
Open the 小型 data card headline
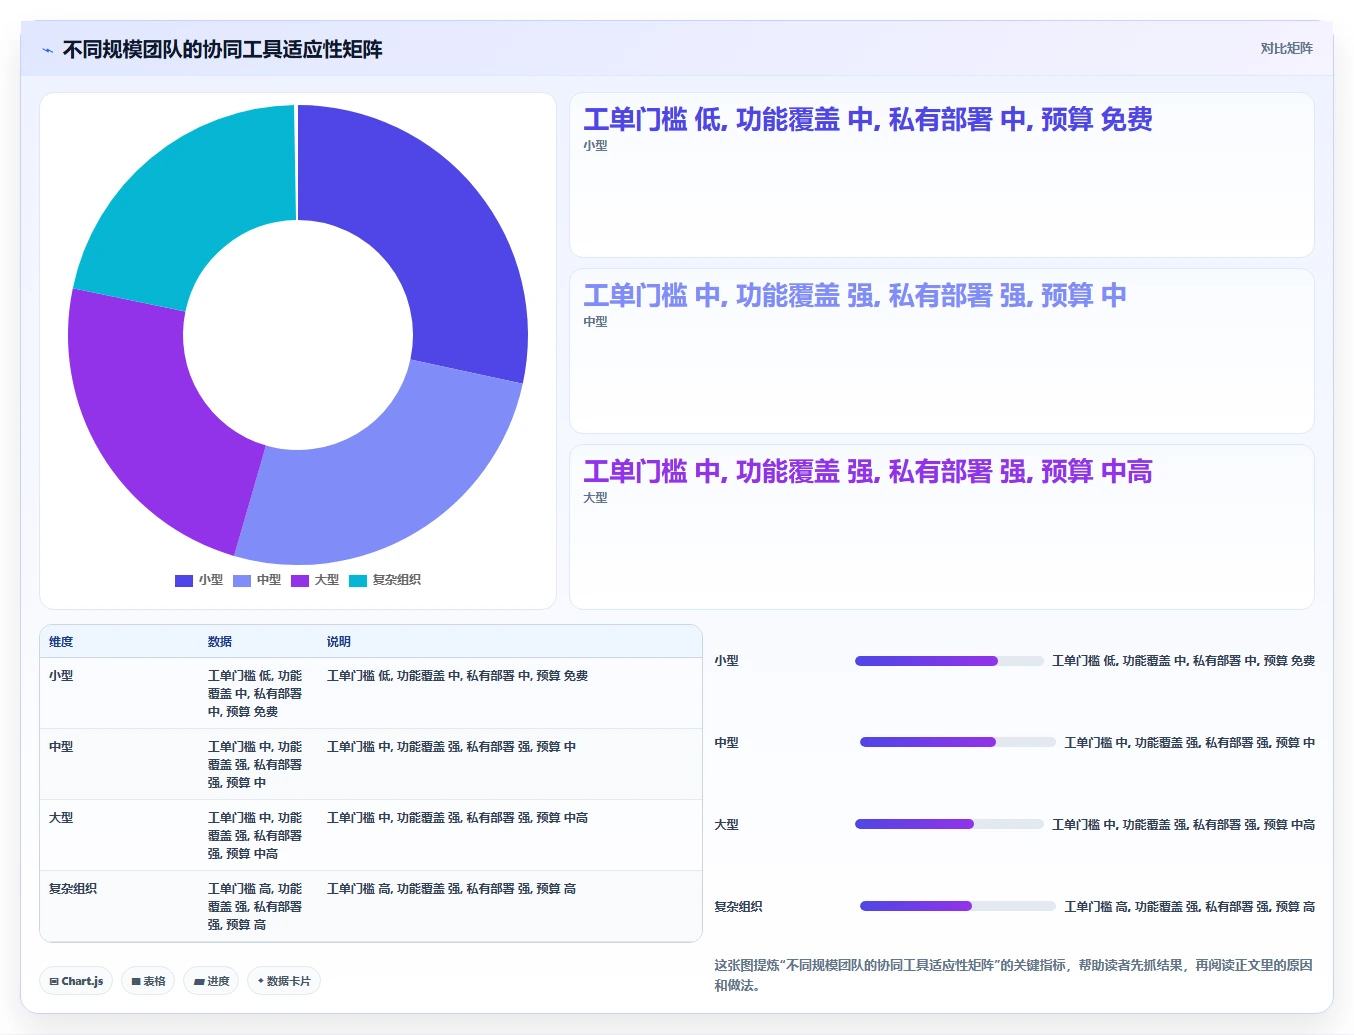(x=868, y=120)
